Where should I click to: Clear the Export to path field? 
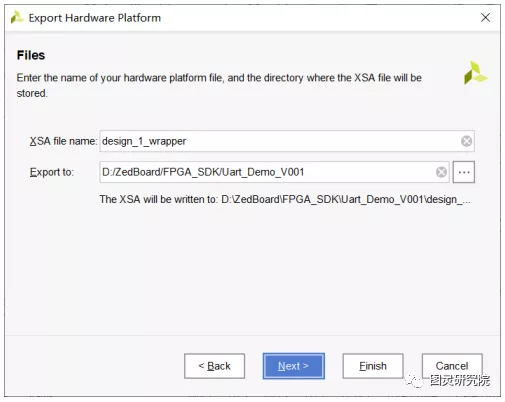pyautogui.click(x=441, y=172)
